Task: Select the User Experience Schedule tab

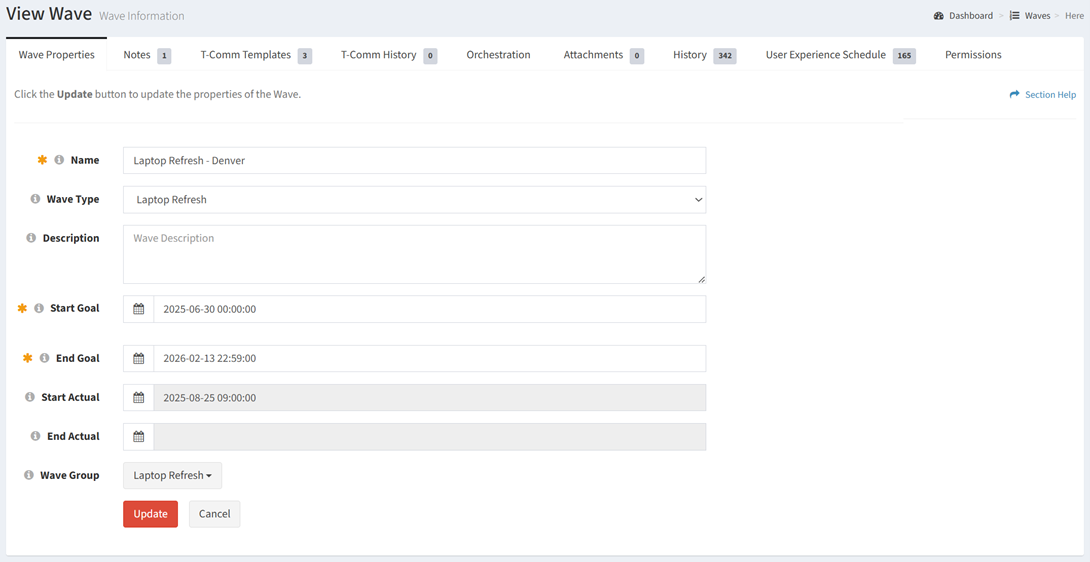Action: point(826,55)
